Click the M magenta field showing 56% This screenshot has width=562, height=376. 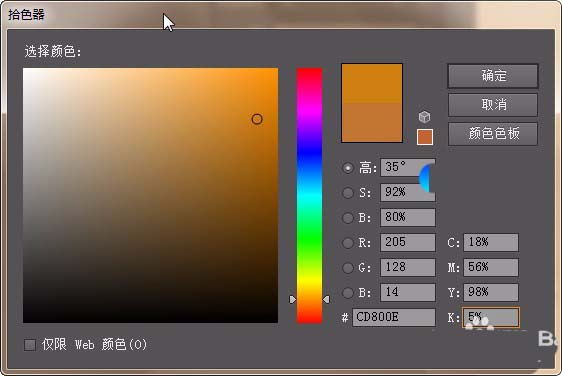[x=491, y=267]
